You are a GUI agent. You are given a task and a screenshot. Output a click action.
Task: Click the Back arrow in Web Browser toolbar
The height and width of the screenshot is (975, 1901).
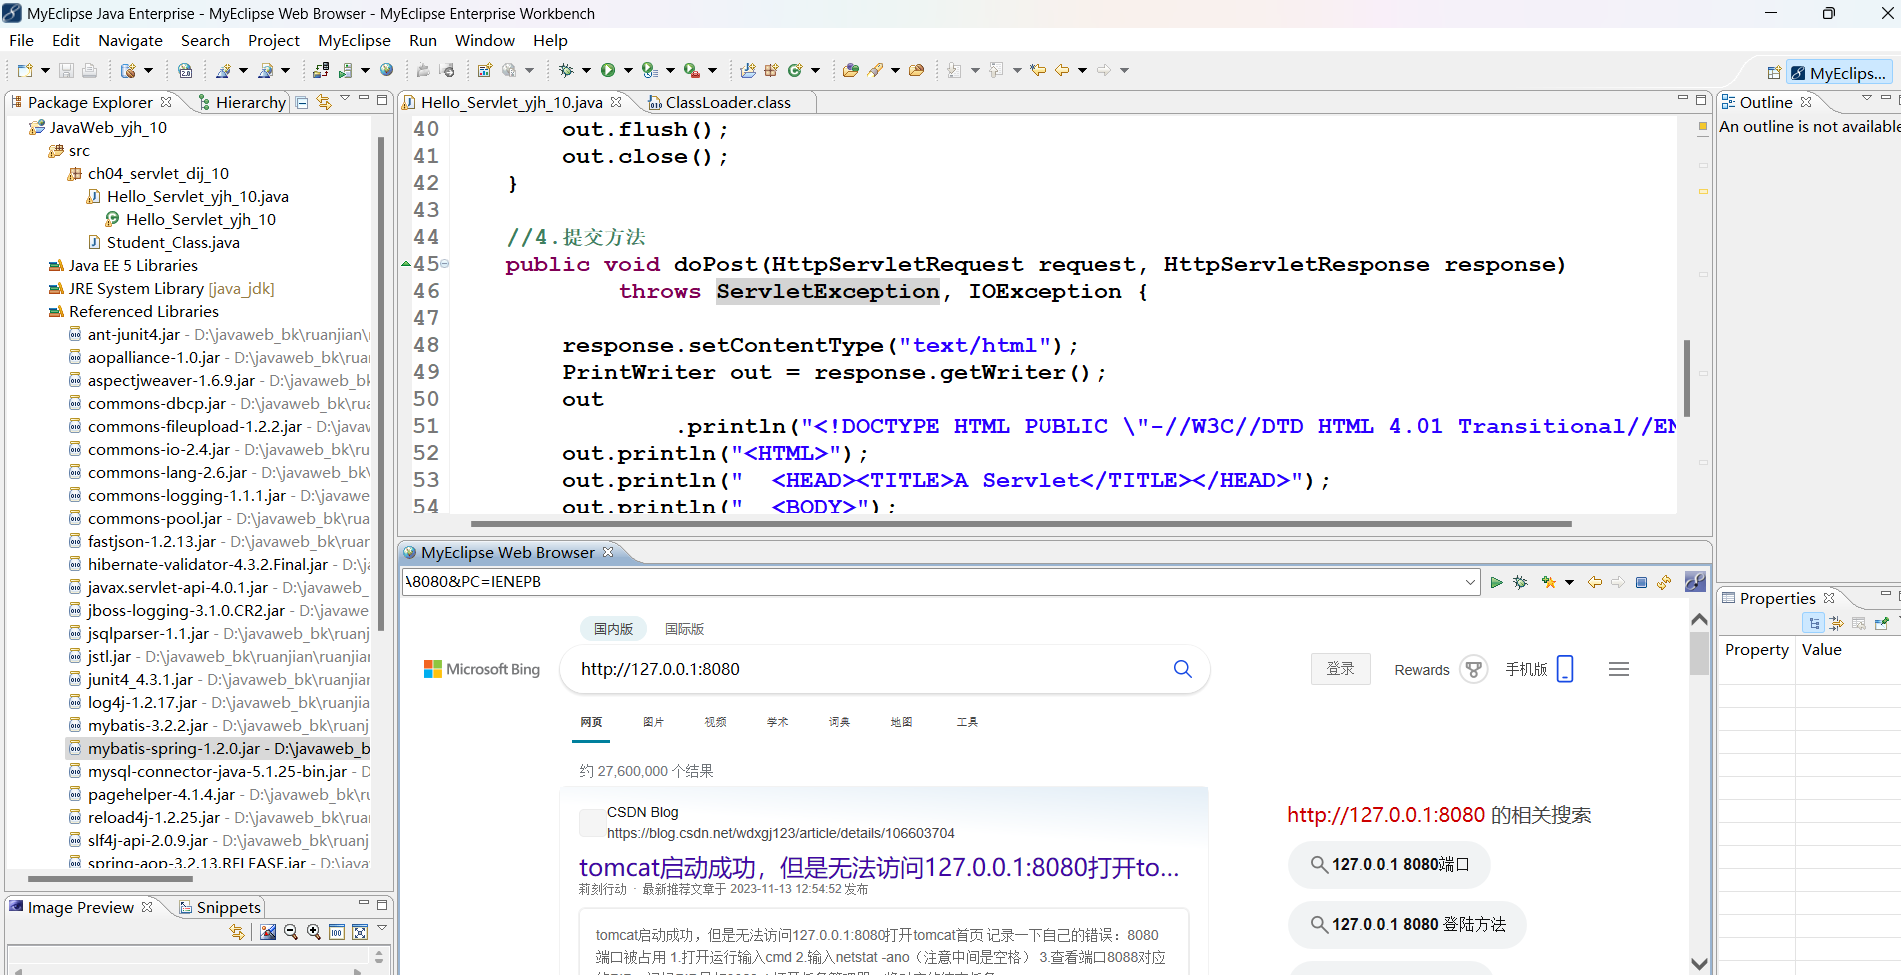1594,582
